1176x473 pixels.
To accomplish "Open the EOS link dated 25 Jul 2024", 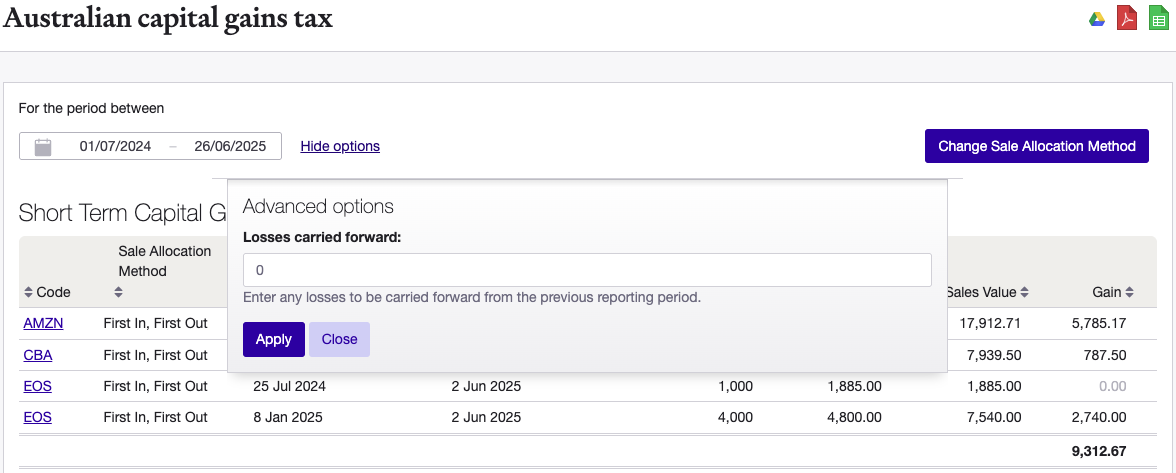I will point(37,386).
